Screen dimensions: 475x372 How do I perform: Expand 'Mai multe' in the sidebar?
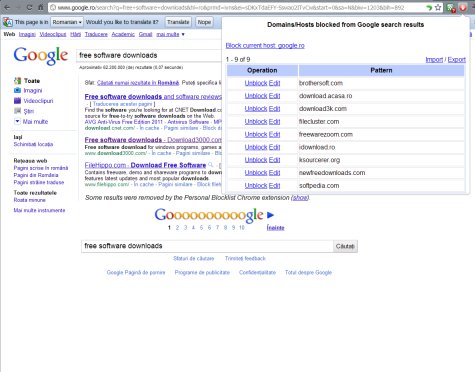tap(31, 121)
